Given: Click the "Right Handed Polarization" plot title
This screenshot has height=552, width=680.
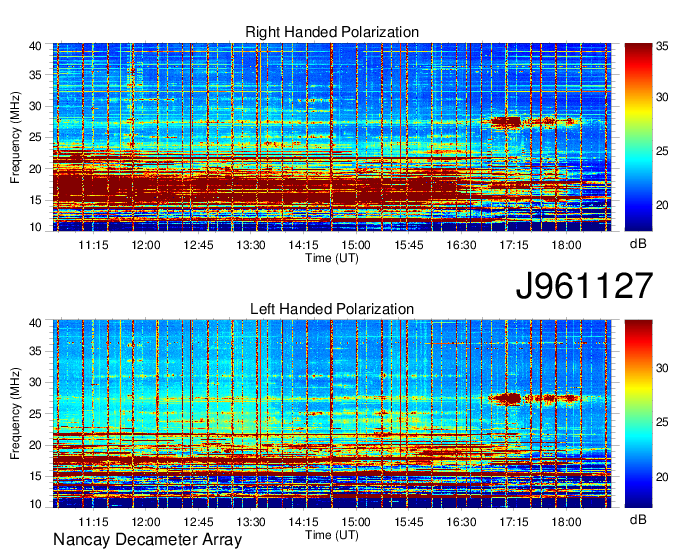Looking at the screenshot, I should pos(332,32).
